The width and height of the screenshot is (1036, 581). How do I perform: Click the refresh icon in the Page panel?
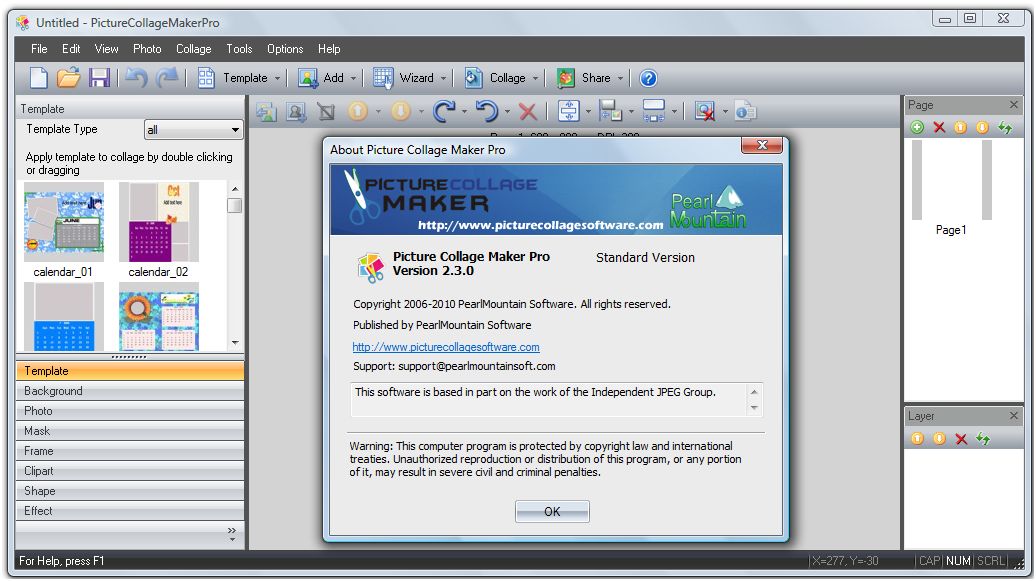(1005, 127)
